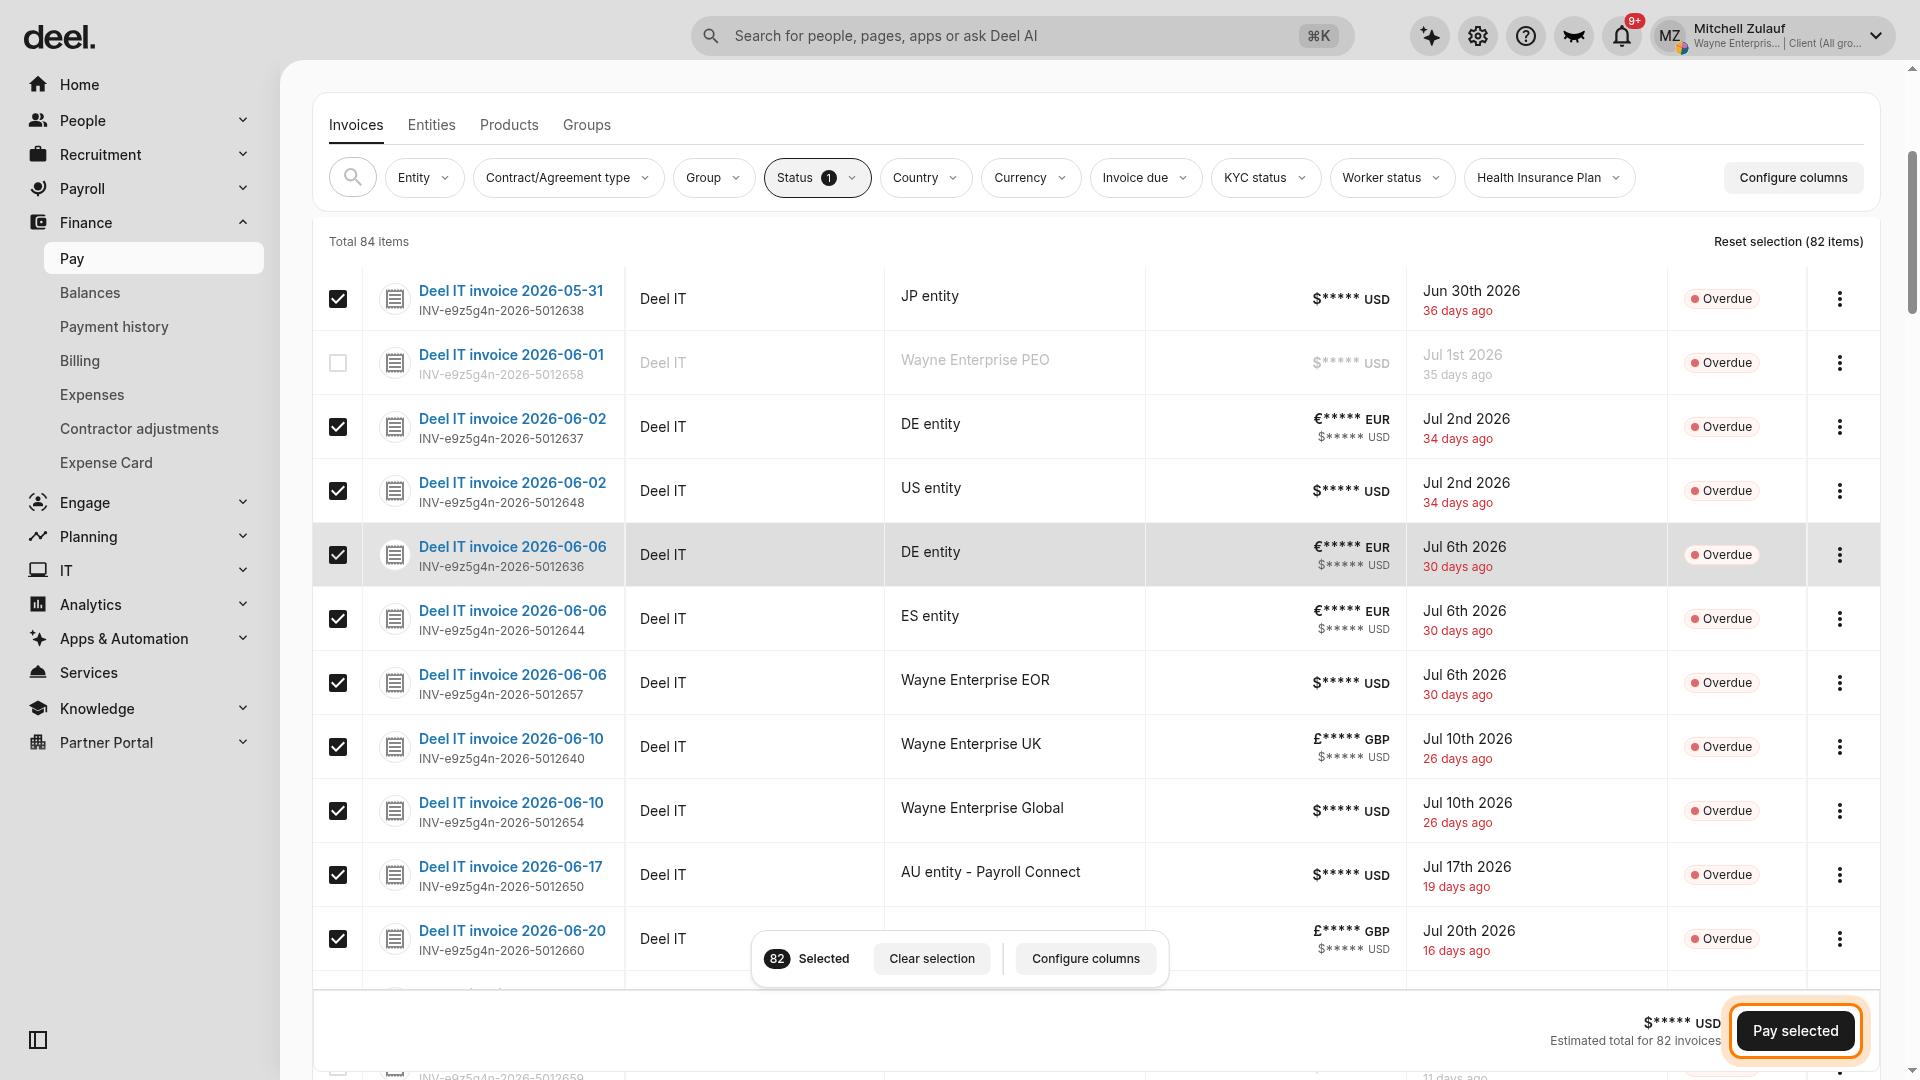Switch to the Products tab

pyautogui.click(x=509, y=125)
